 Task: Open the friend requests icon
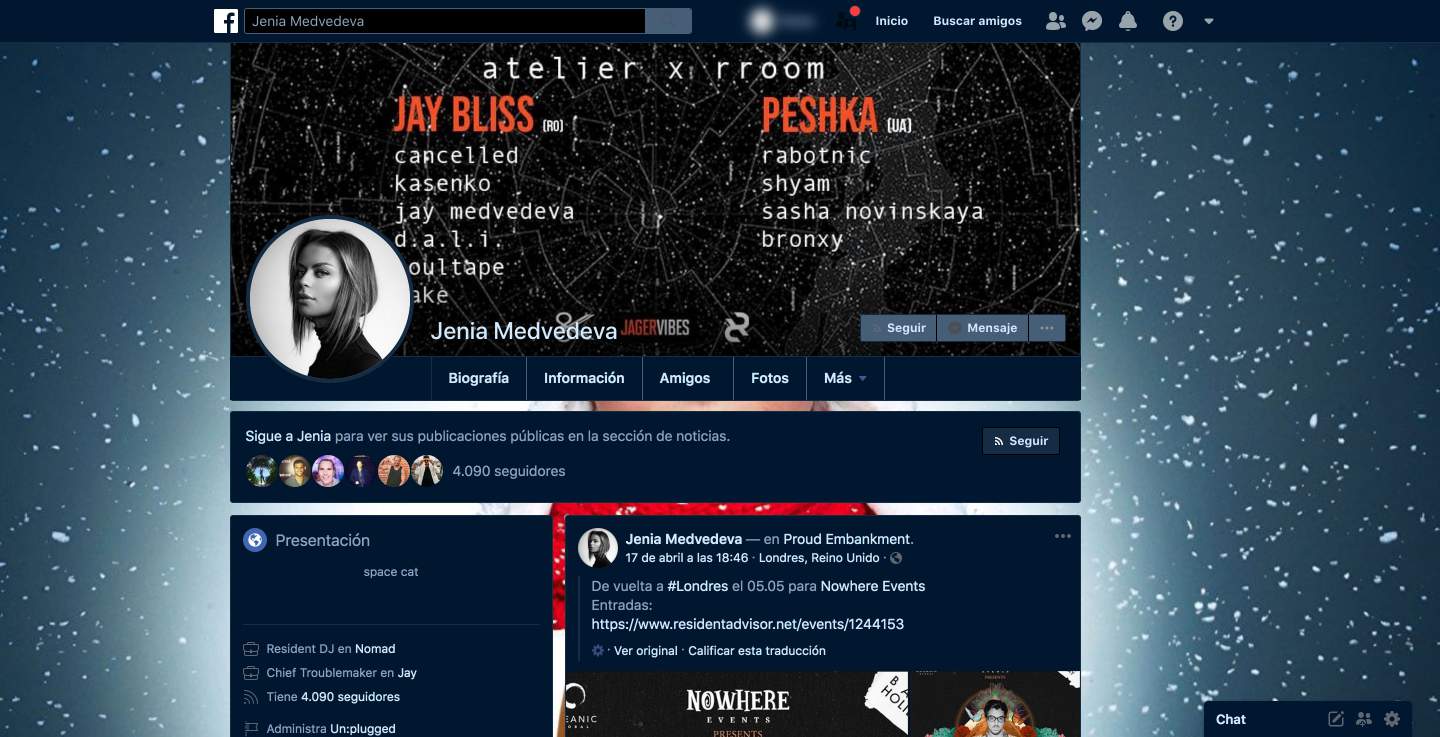pyautogui.click(x=1055, y=21)
